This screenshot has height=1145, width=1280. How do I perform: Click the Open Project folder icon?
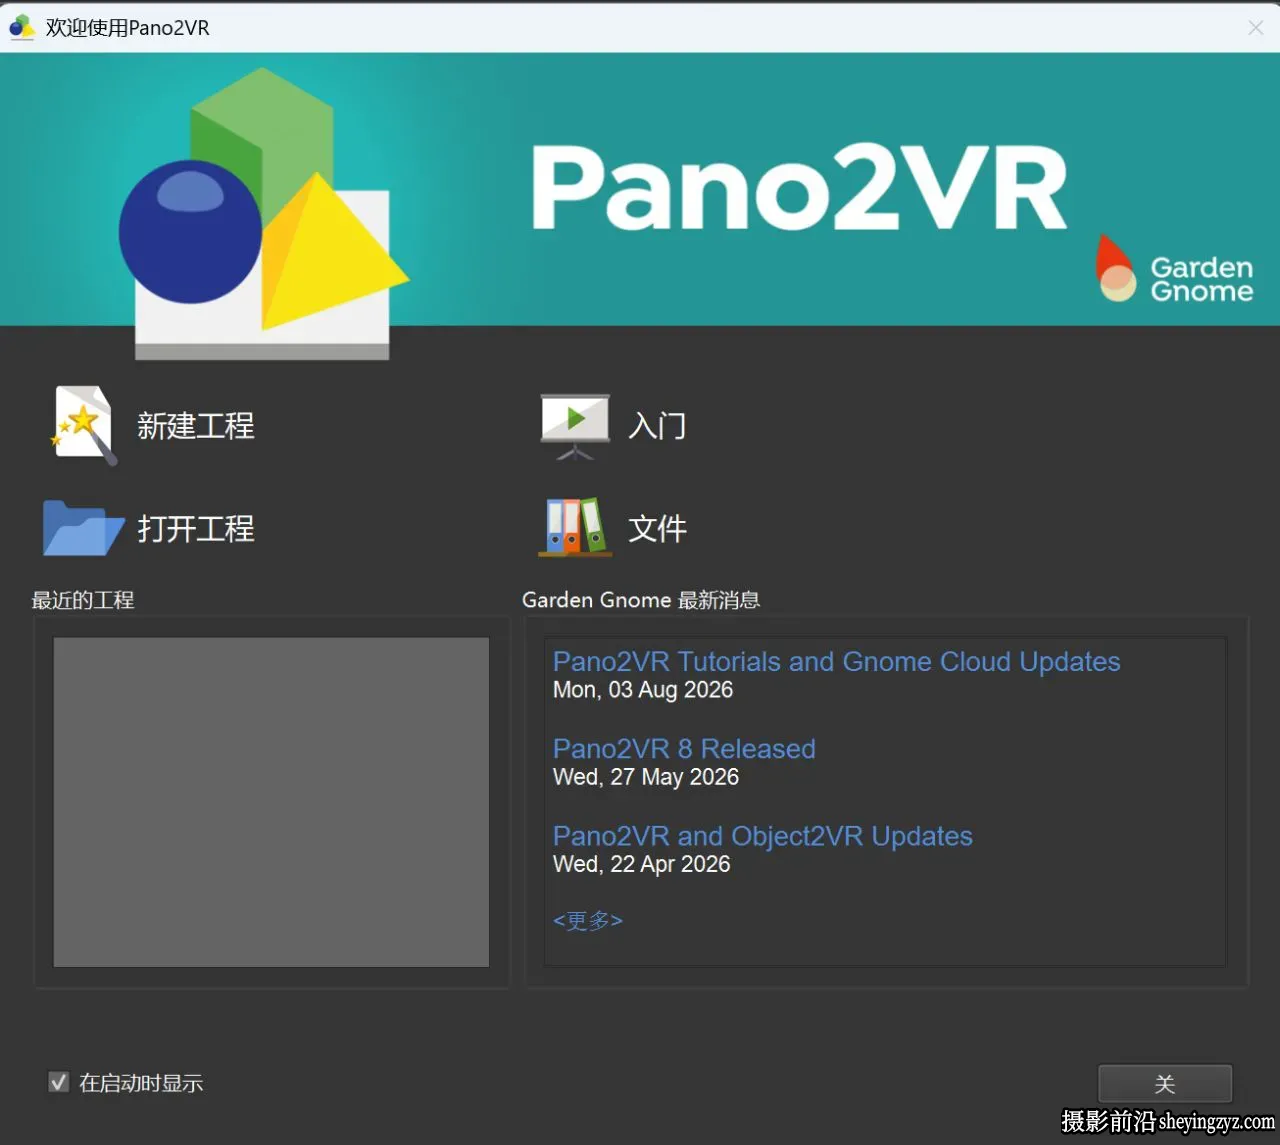click(x=83, y=527)
